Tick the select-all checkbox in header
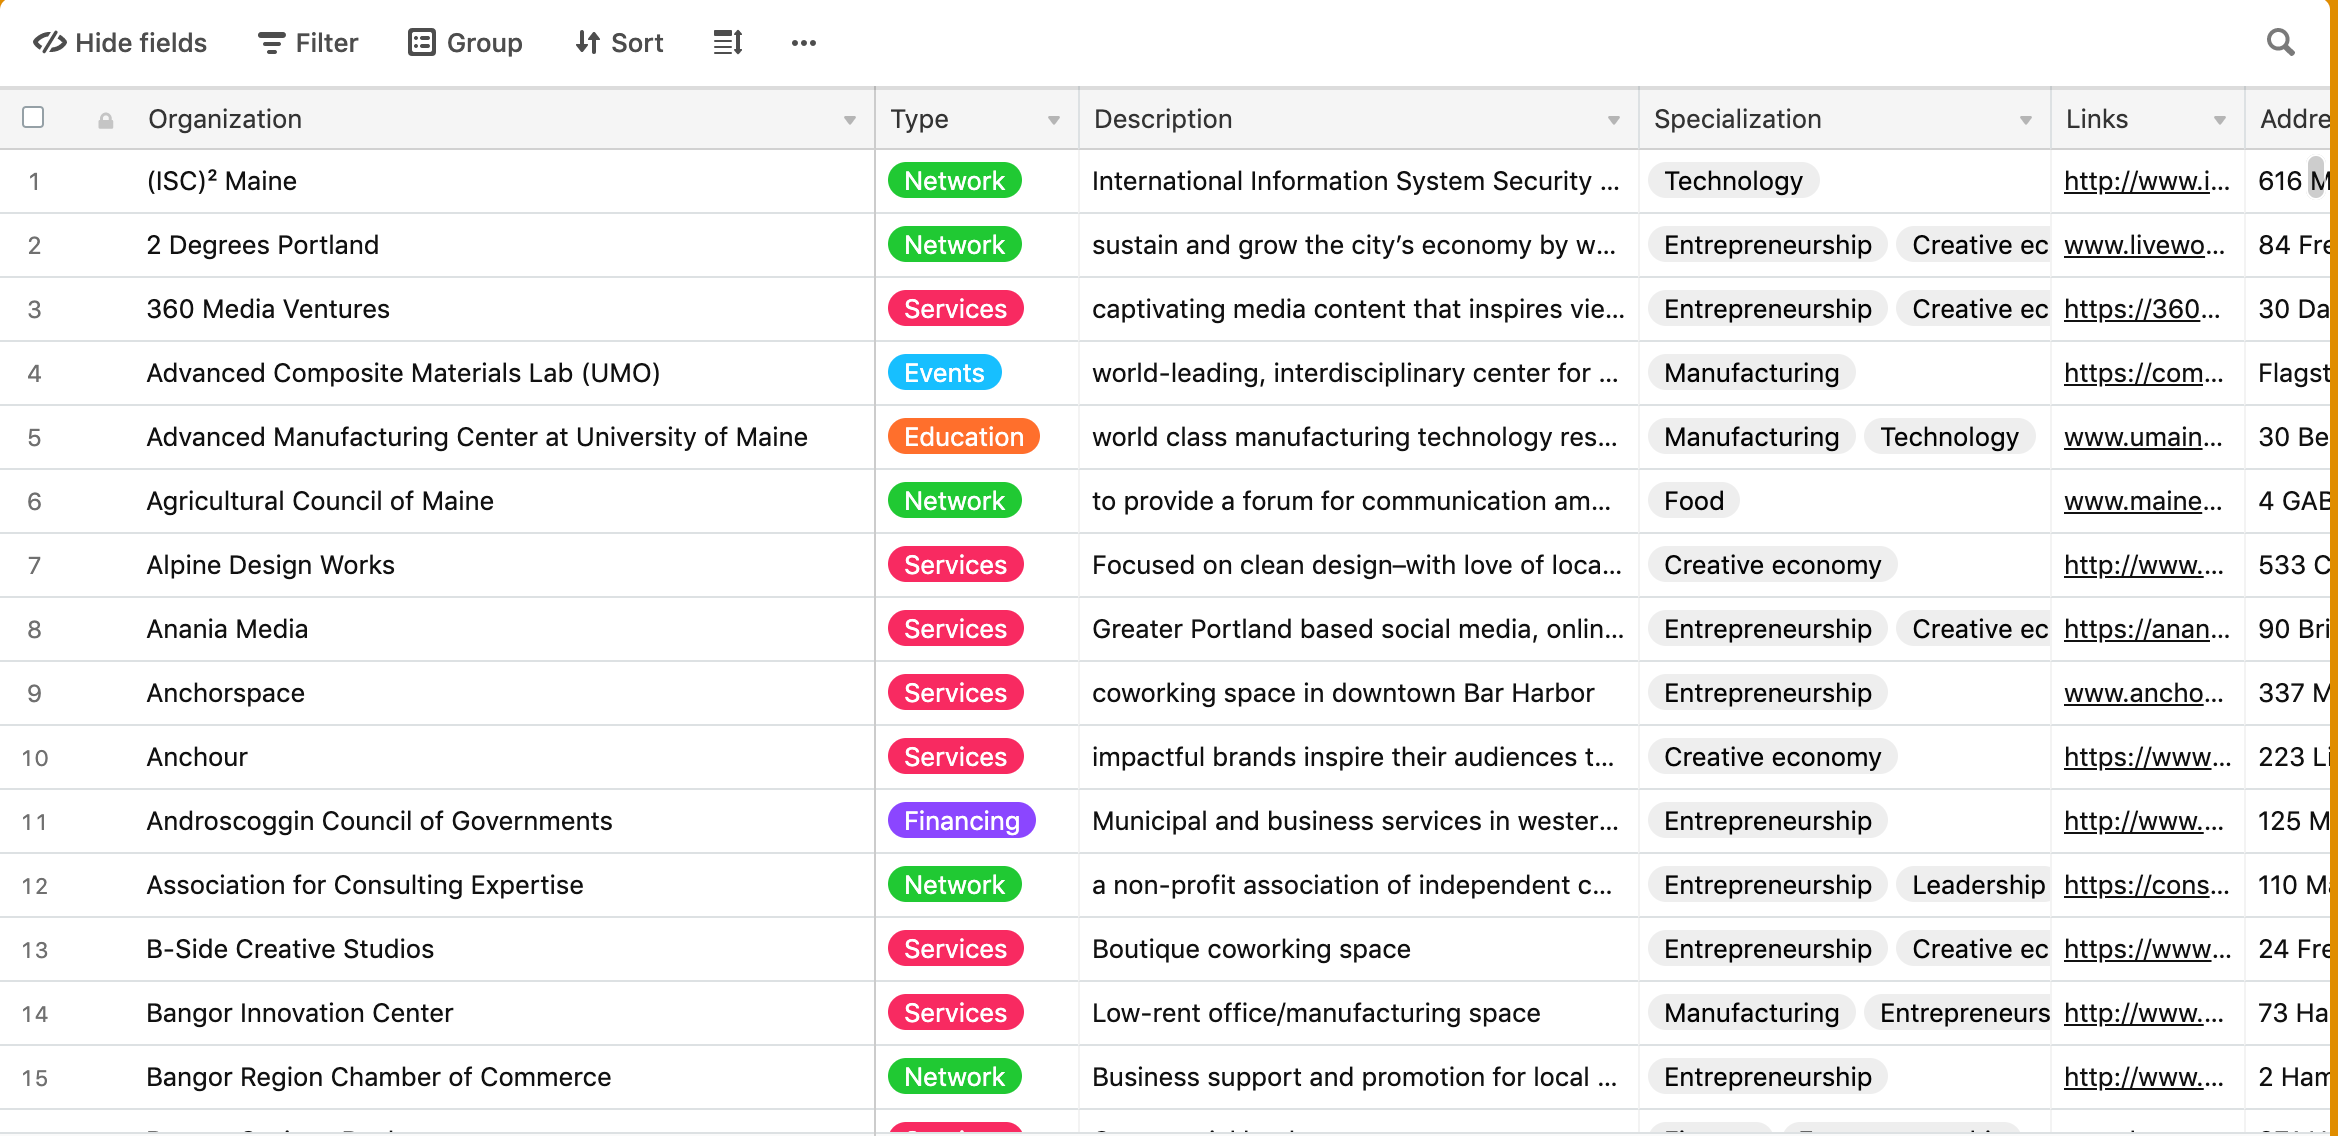The image size is (2338, 1136). pyautogui.click(x=33, y=117)
